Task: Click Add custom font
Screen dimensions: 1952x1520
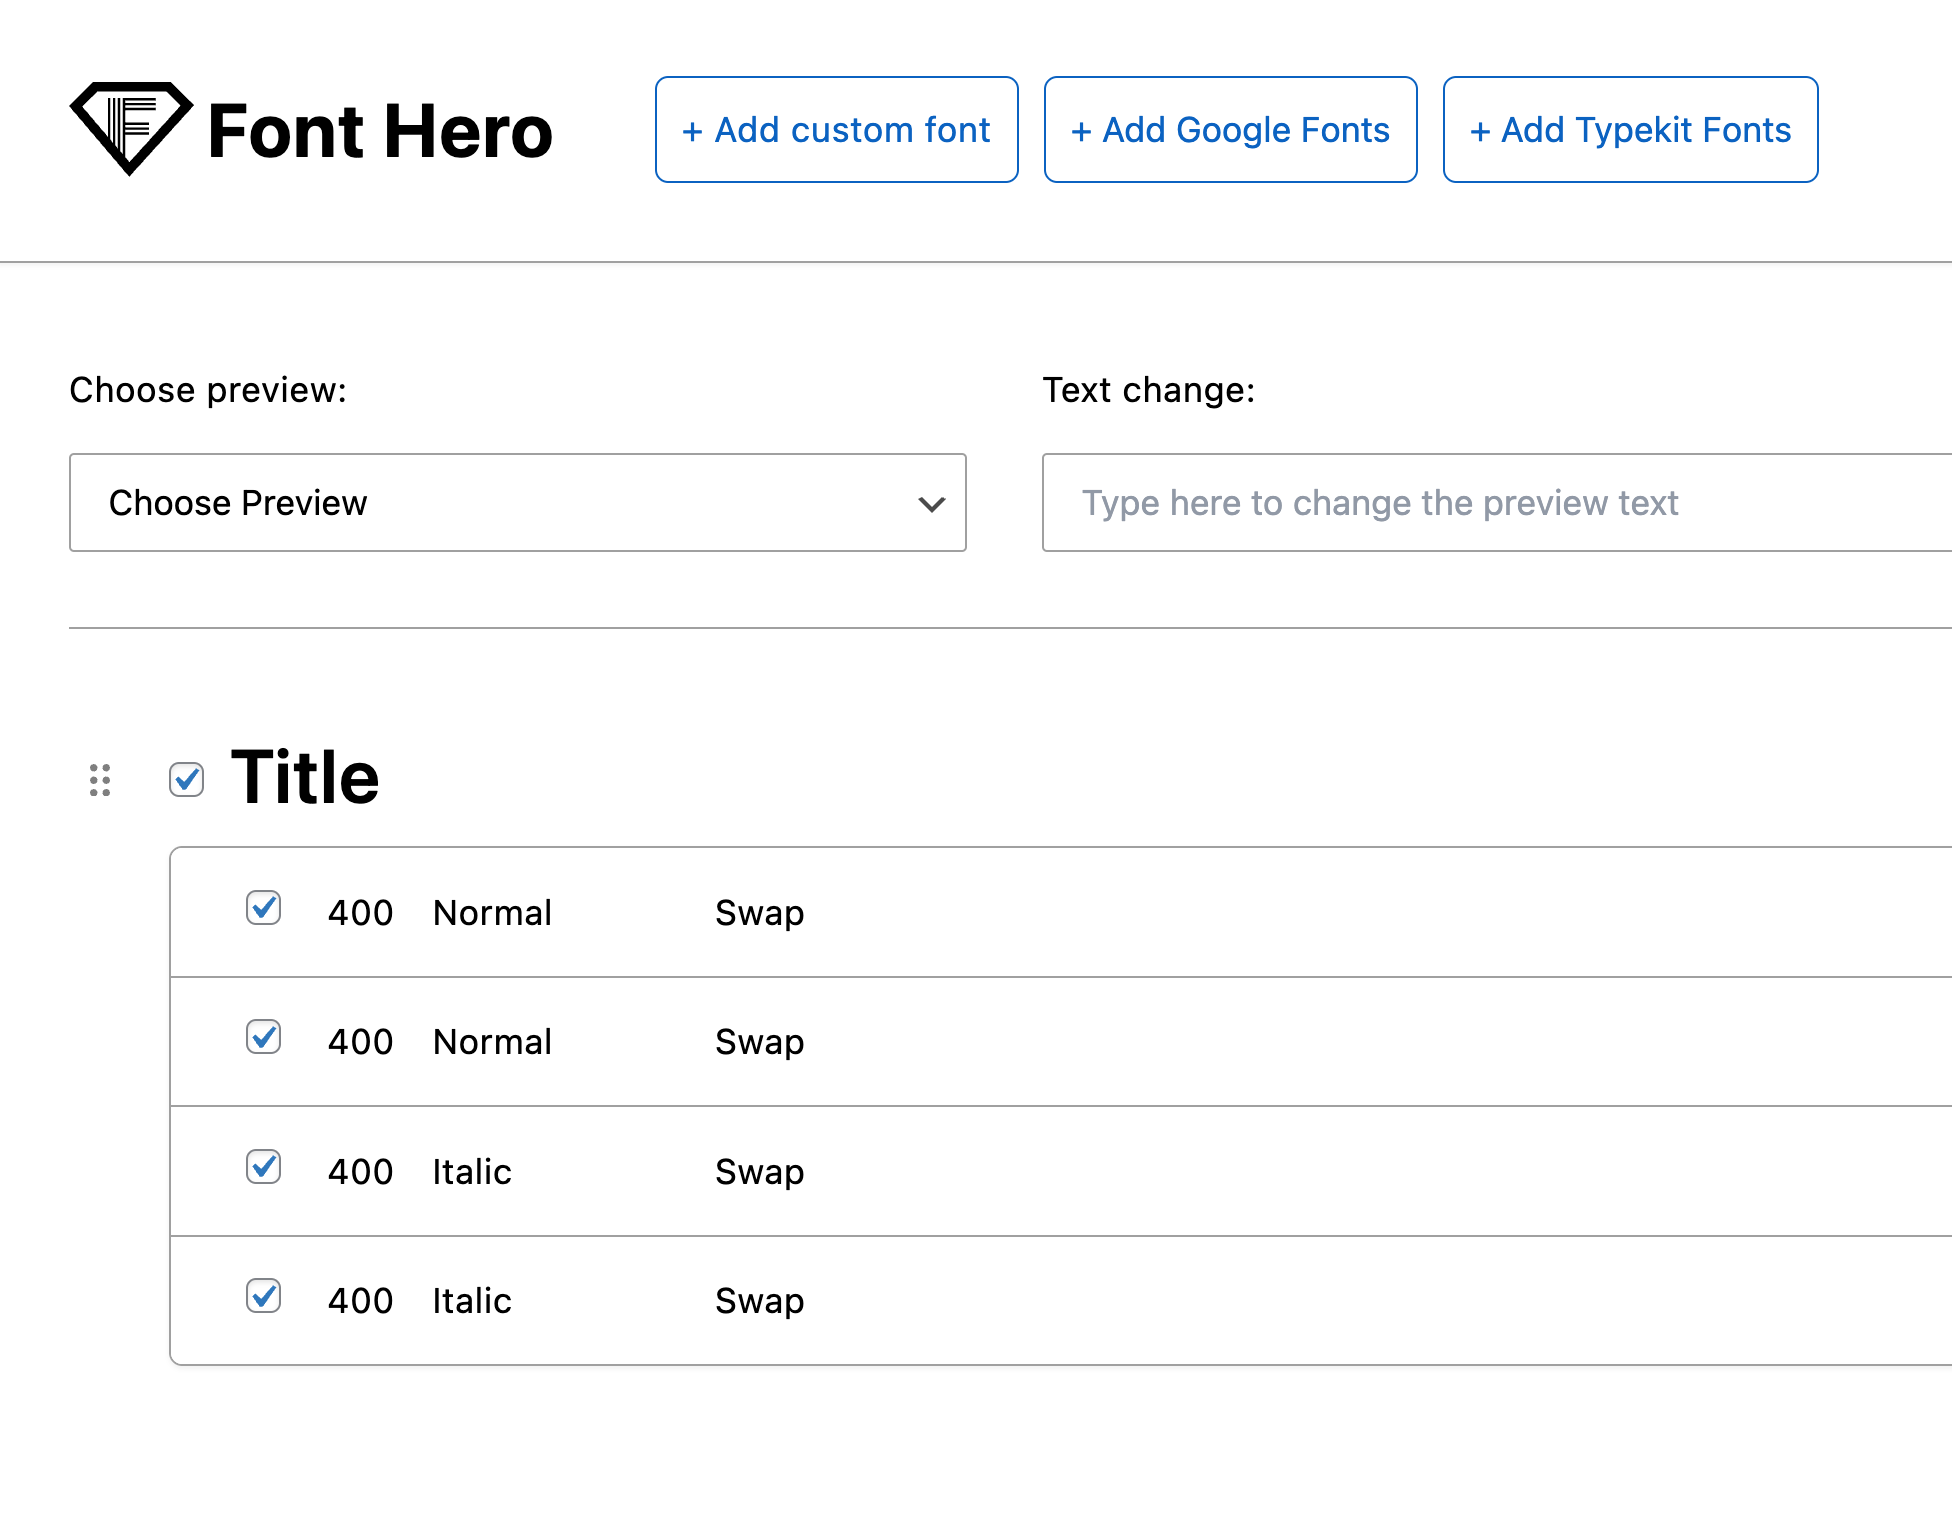Action: point(836,129)
